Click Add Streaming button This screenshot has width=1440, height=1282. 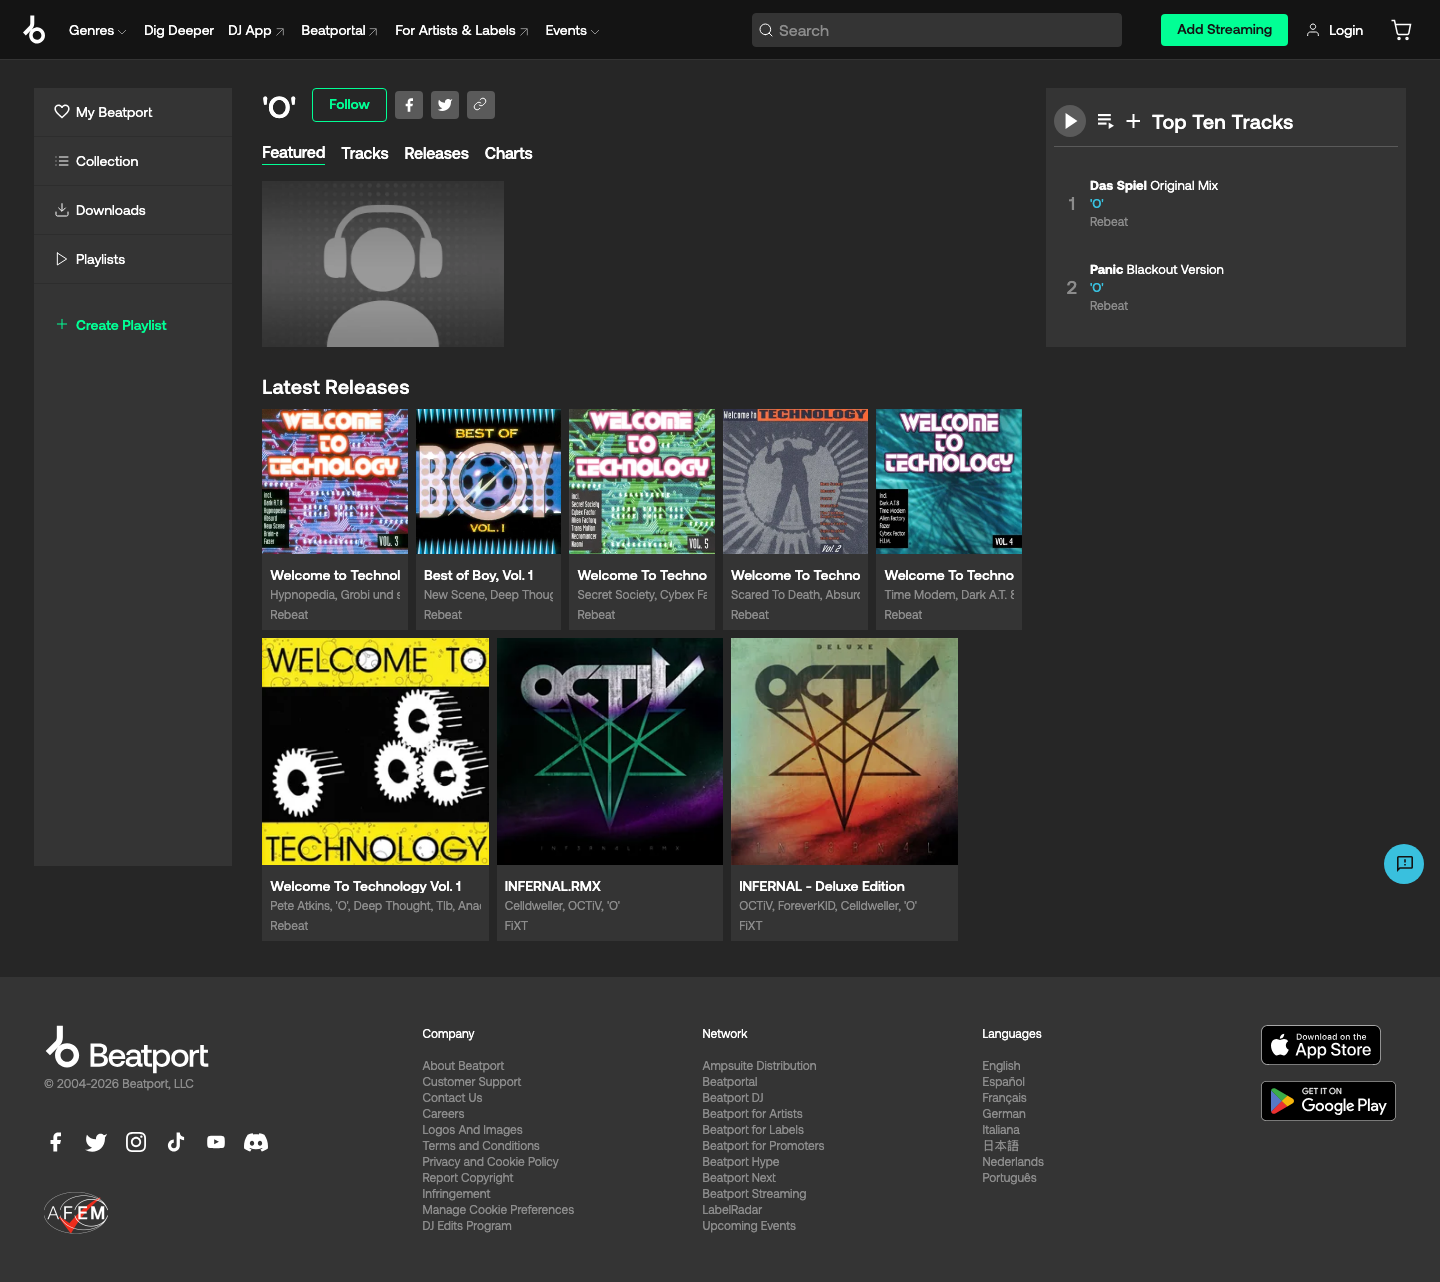[x=1224, y=30]
